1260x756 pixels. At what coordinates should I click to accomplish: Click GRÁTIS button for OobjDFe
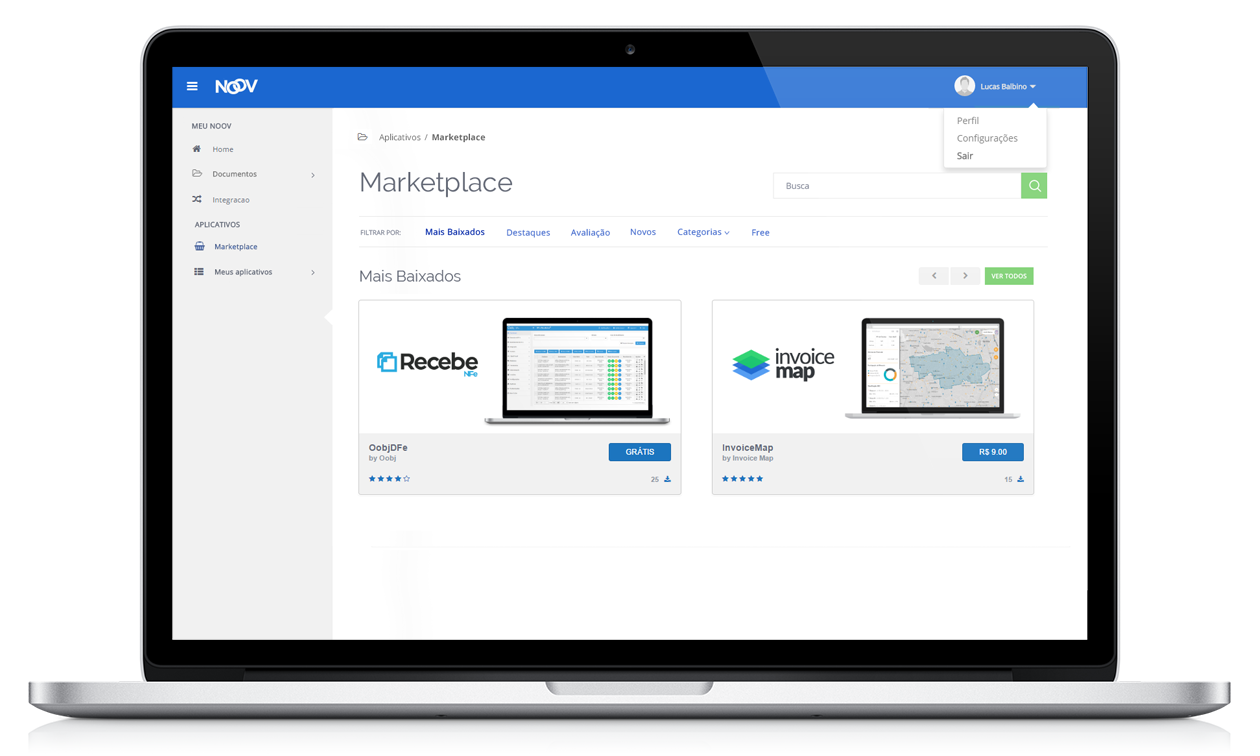pos(640,452)
